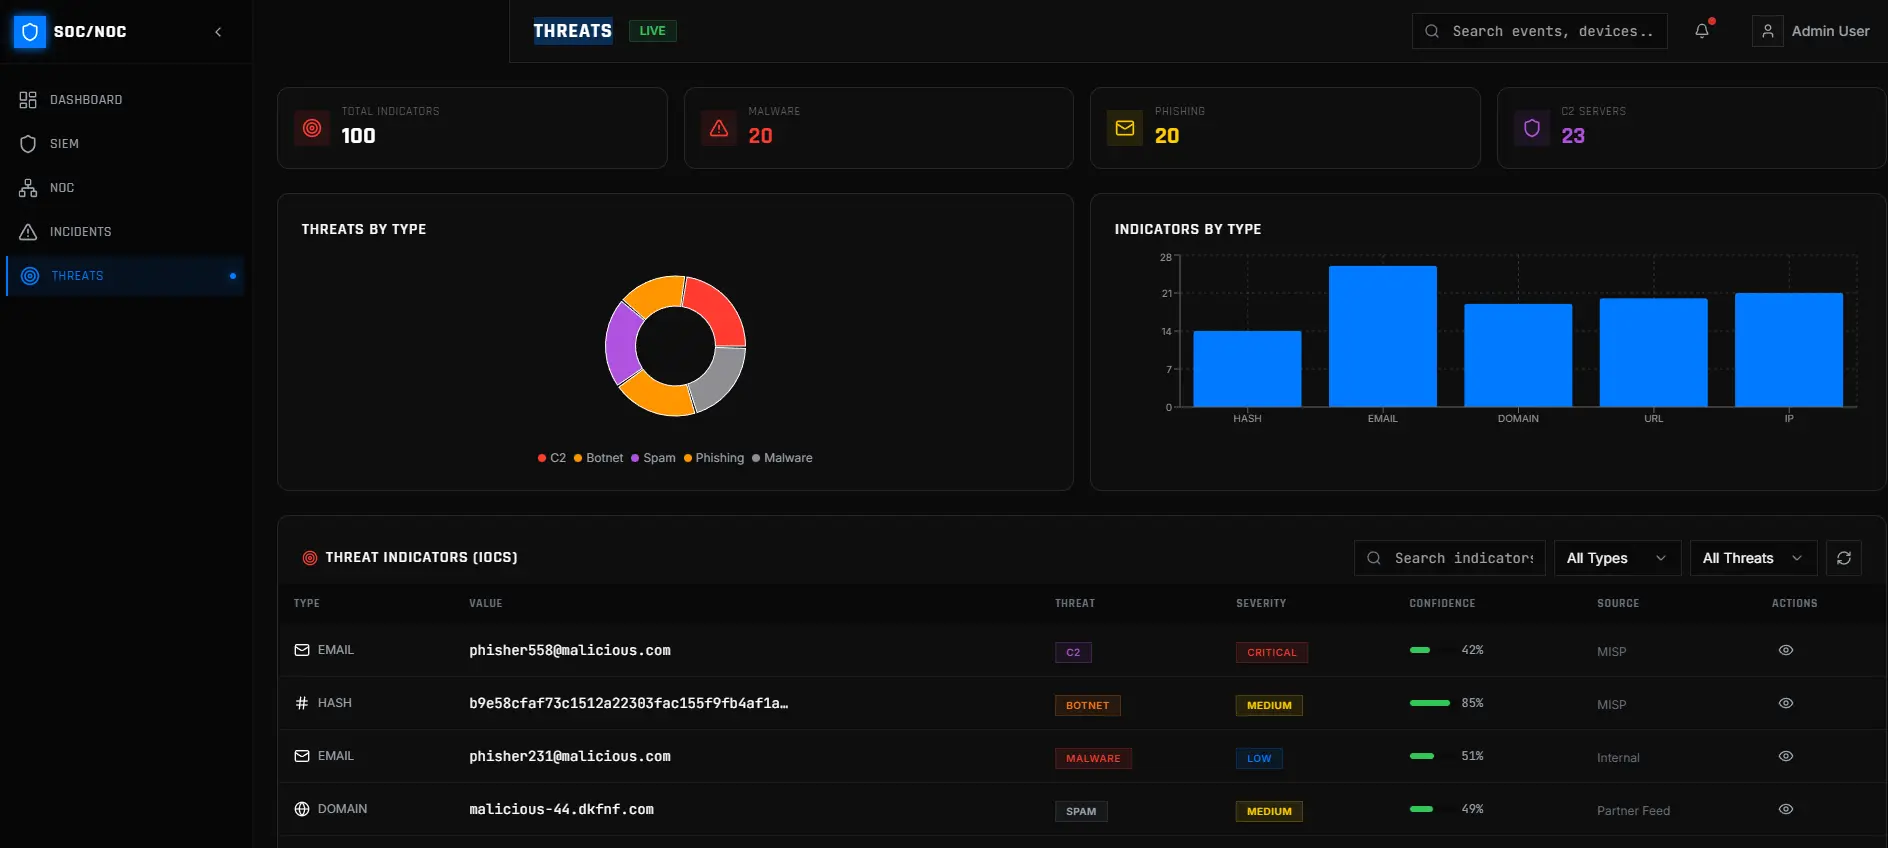View details of malicious-44.dkfnf.com row
The image size is (1888, 848).
click(x=1786, y=809)
